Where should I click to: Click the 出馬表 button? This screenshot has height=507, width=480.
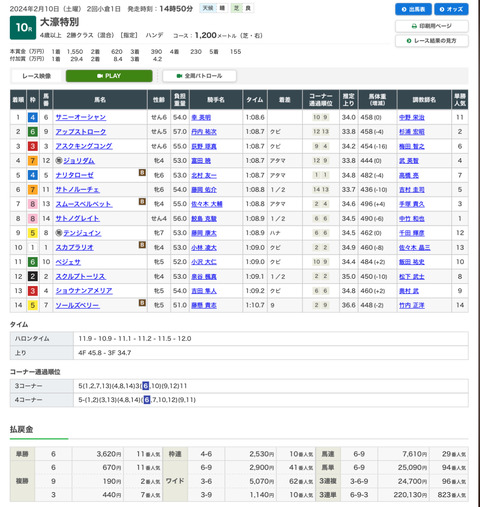413,9
